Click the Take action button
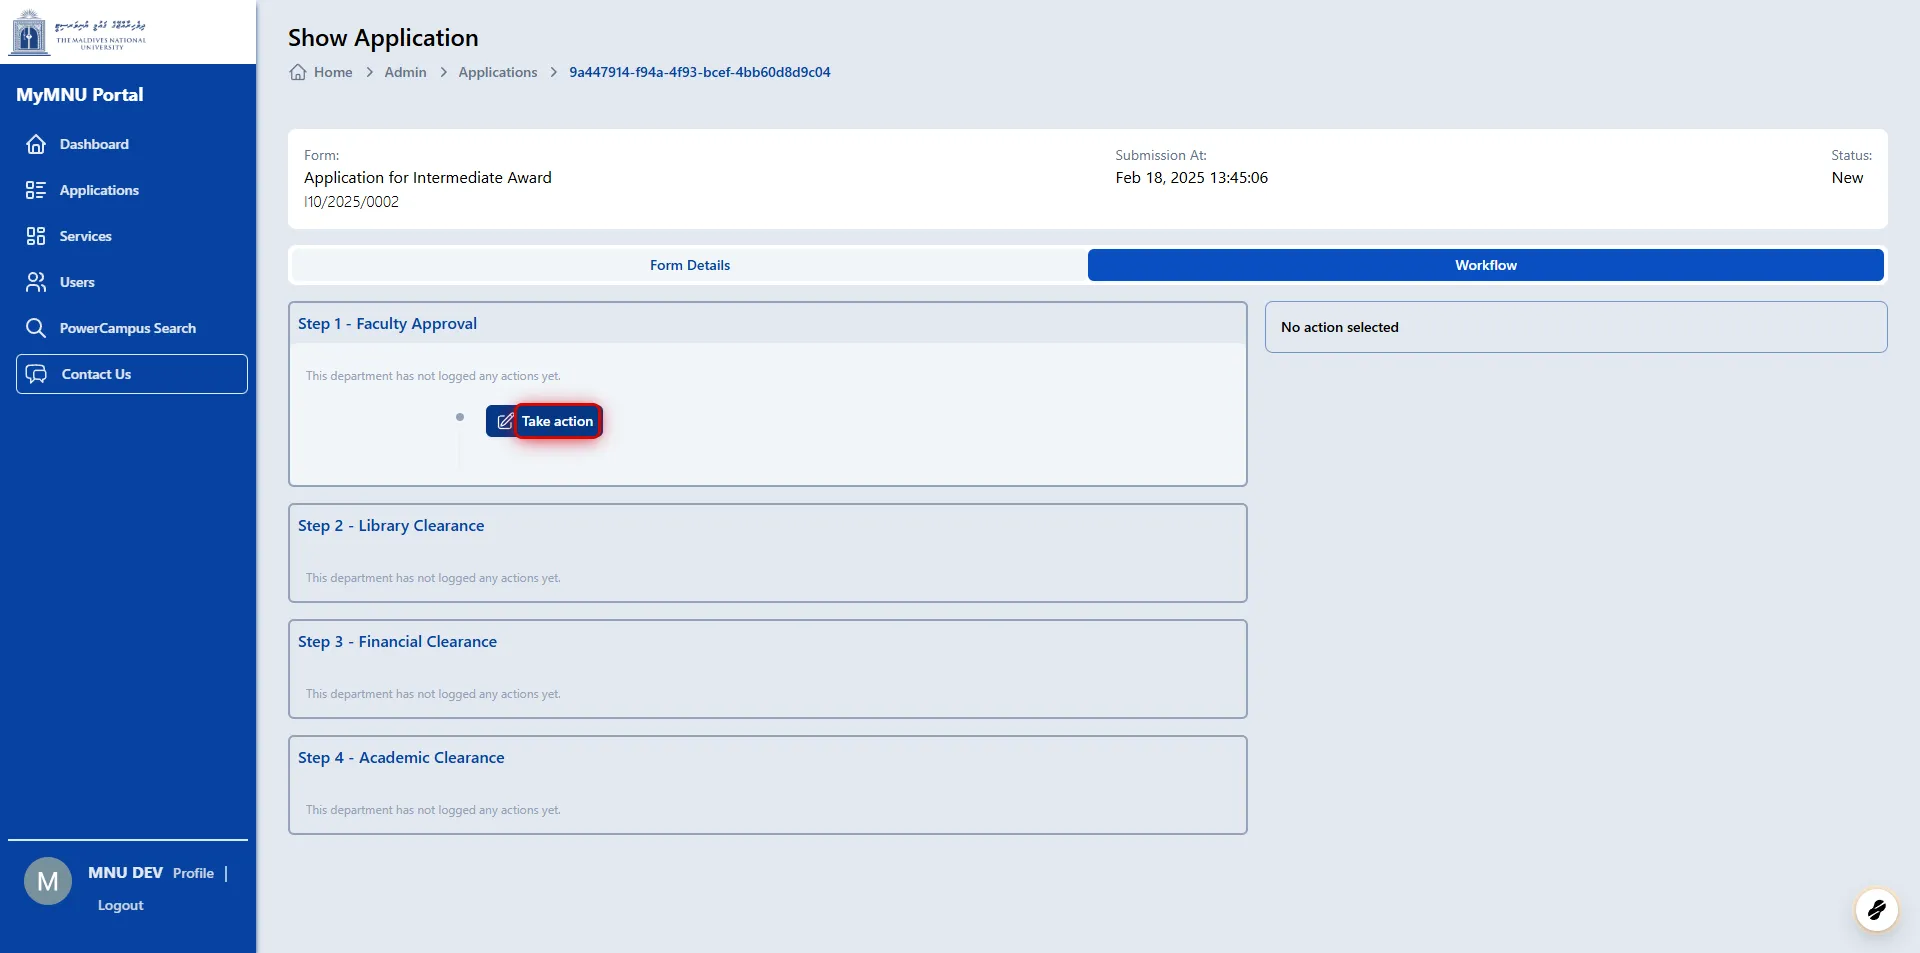The image size is (1920, 953). 544,421
